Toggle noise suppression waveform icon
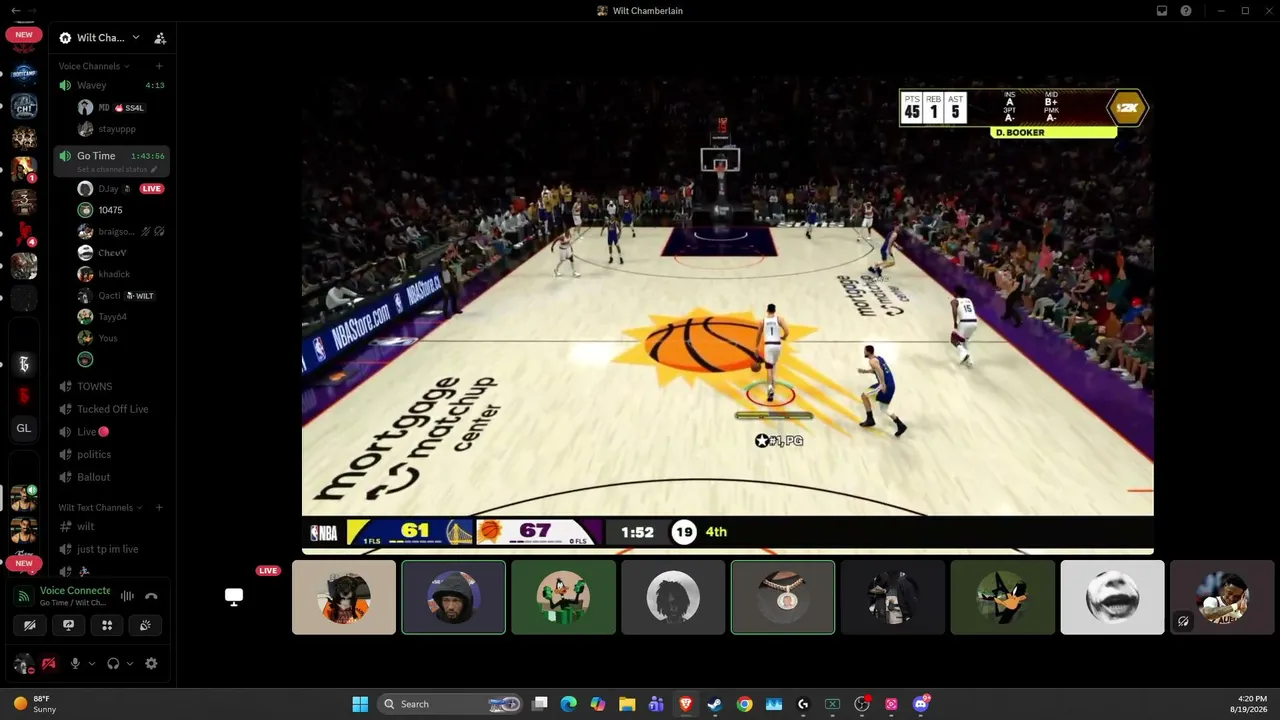1280x720 pixels. pyautogui.click(x=127, y=596)
